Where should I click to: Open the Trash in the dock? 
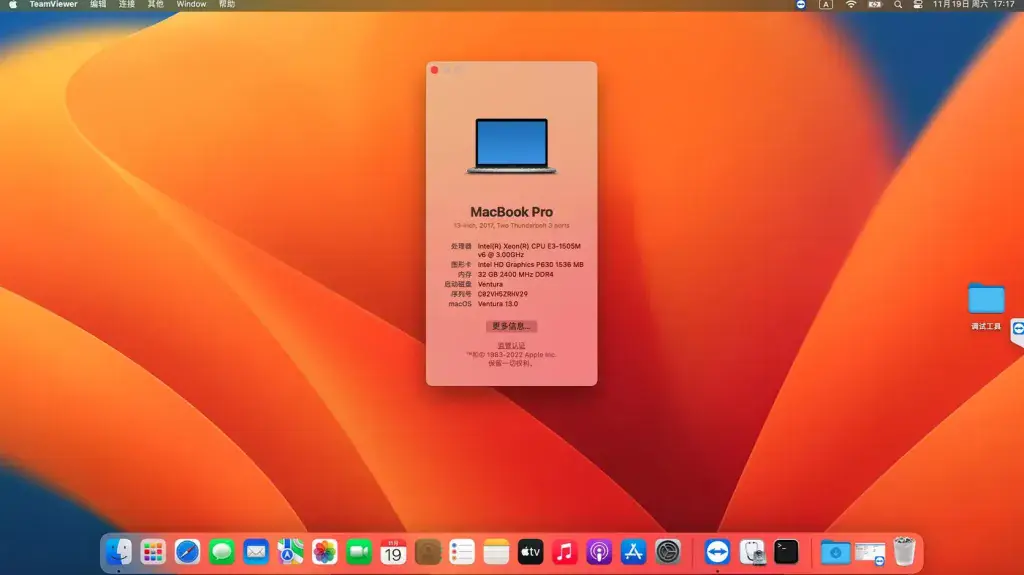click(x=904, y=552)
